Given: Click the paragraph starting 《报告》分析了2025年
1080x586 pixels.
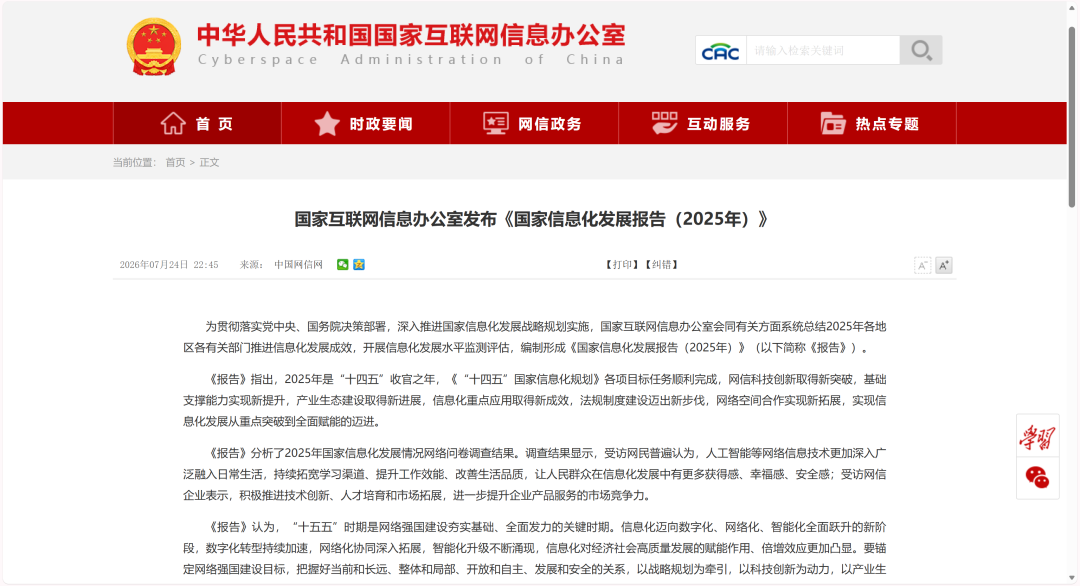Looking at the screenshot, I should coord(534,474).
